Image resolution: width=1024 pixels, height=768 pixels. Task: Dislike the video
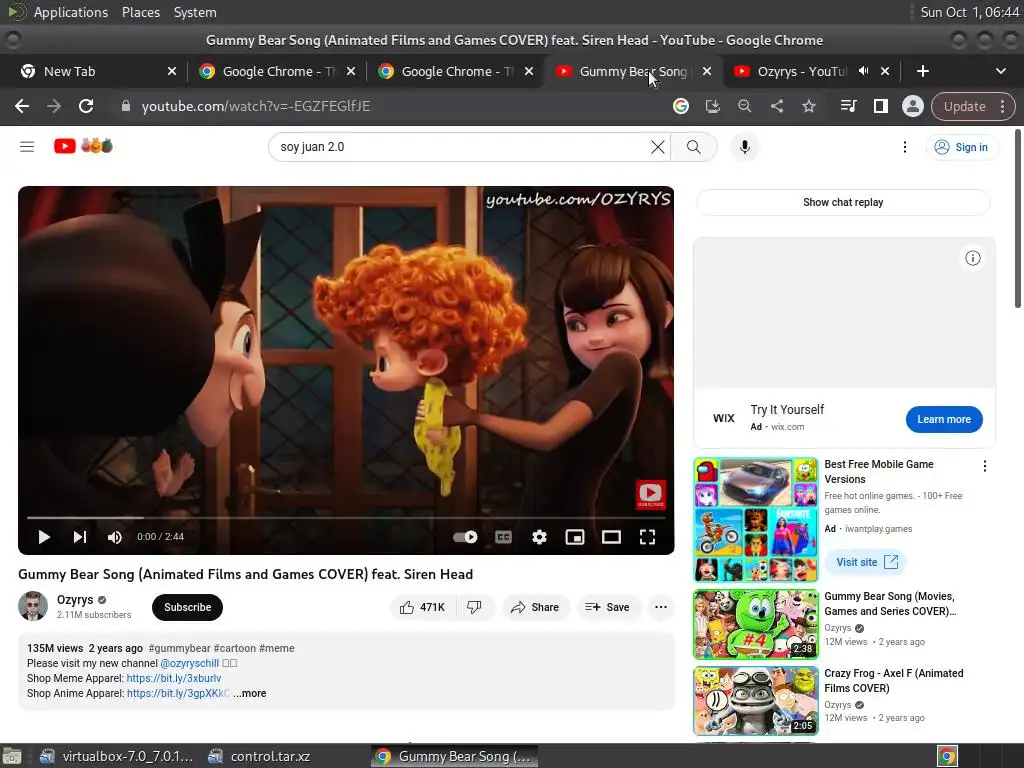coord(475,607)
